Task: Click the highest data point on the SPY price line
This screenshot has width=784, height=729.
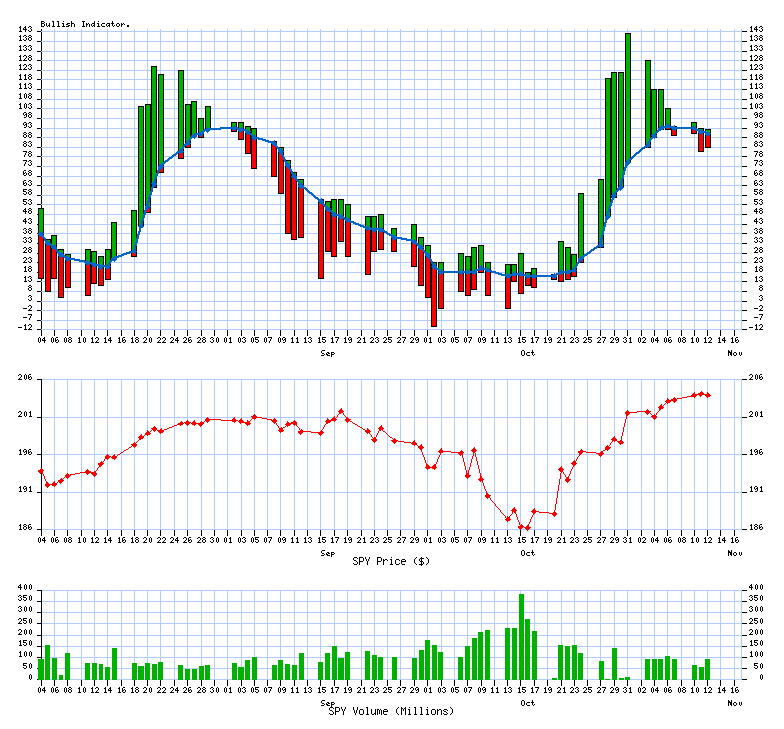Action: coord(701,393)
